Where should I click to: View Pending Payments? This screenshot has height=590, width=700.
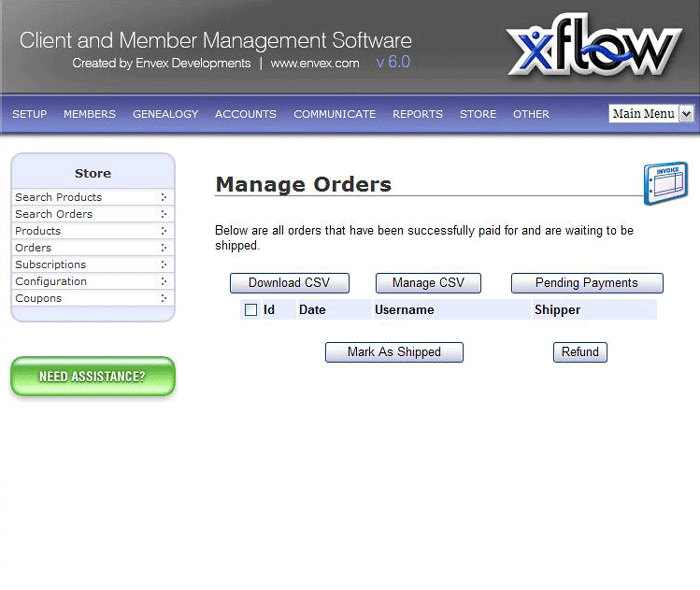tap(586, 283)
